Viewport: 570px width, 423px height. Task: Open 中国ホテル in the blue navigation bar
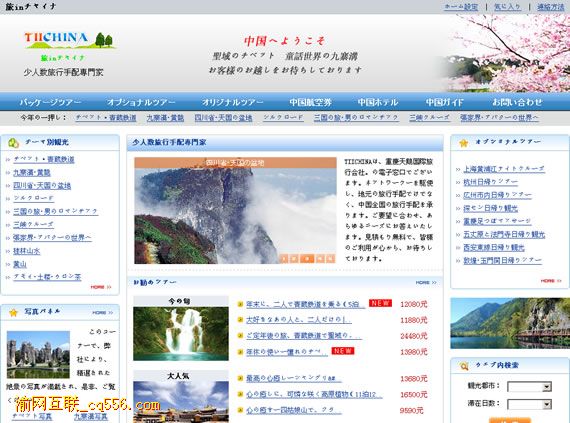(378, 102)
